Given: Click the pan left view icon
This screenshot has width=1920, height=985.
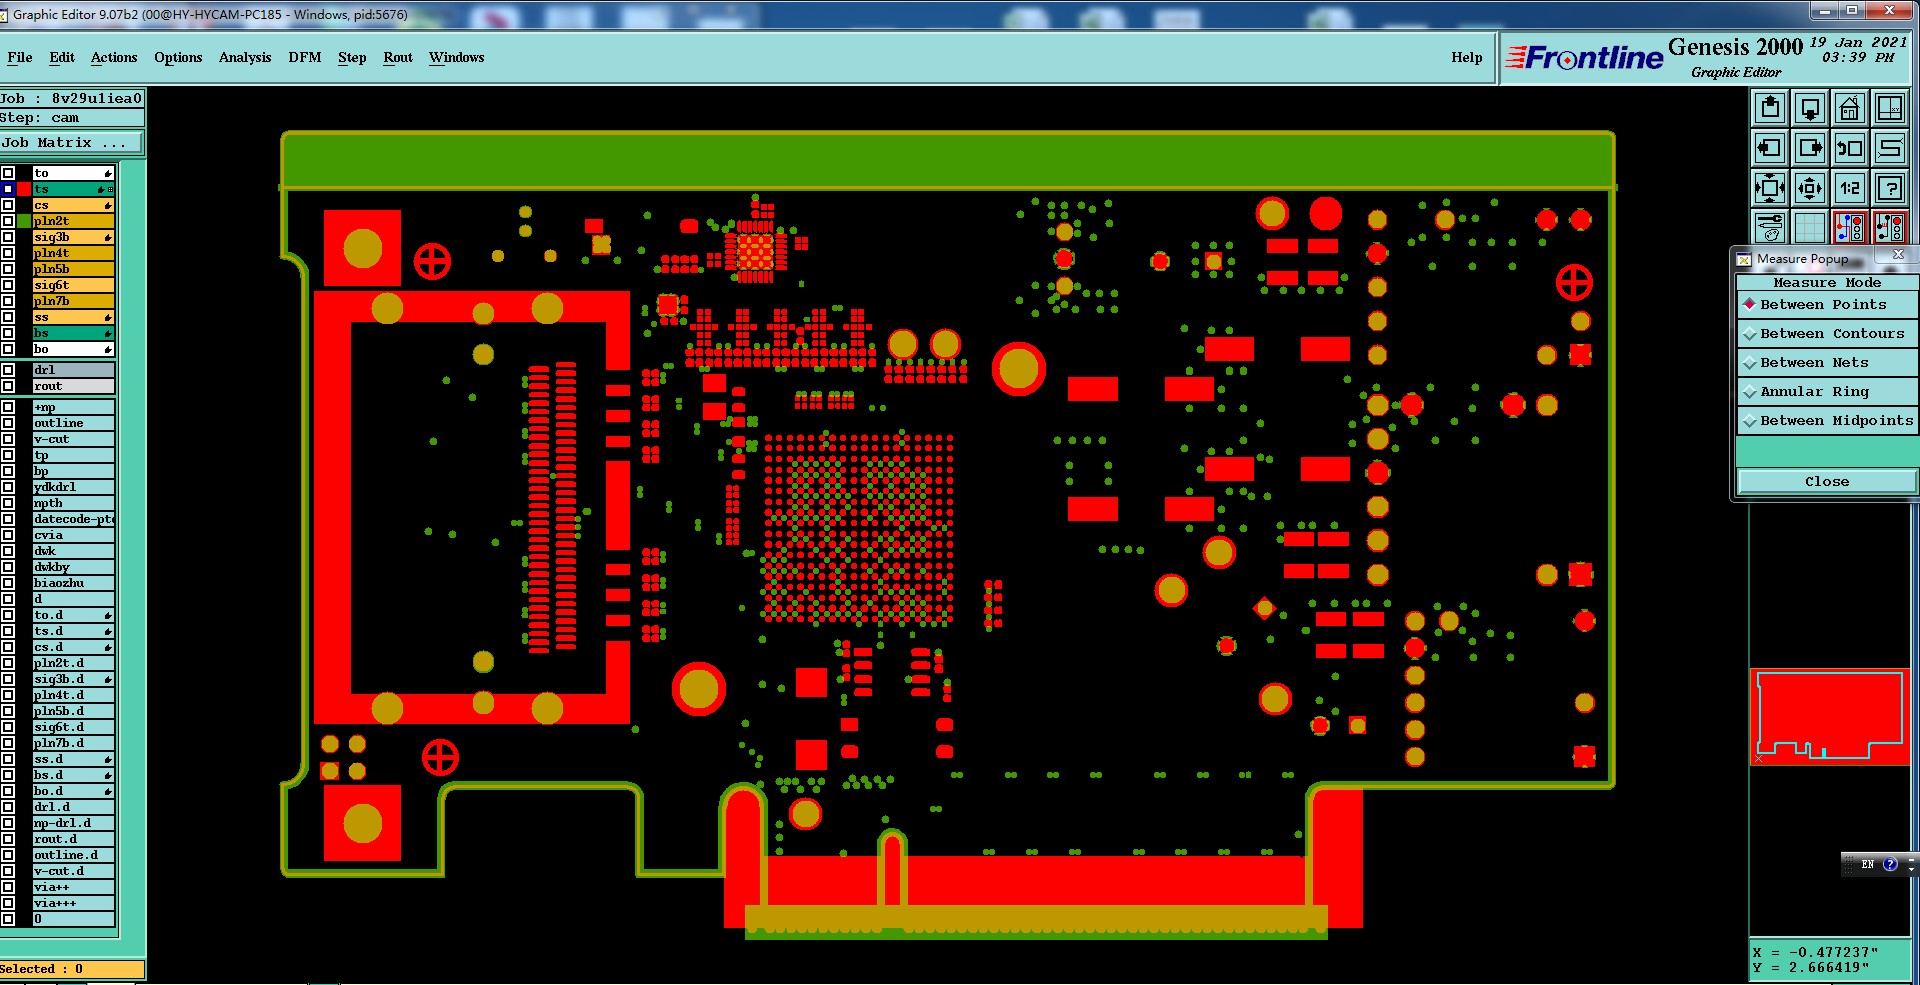Looking at the screenshot, I should pyautogui.click(x=1770, y=149).
